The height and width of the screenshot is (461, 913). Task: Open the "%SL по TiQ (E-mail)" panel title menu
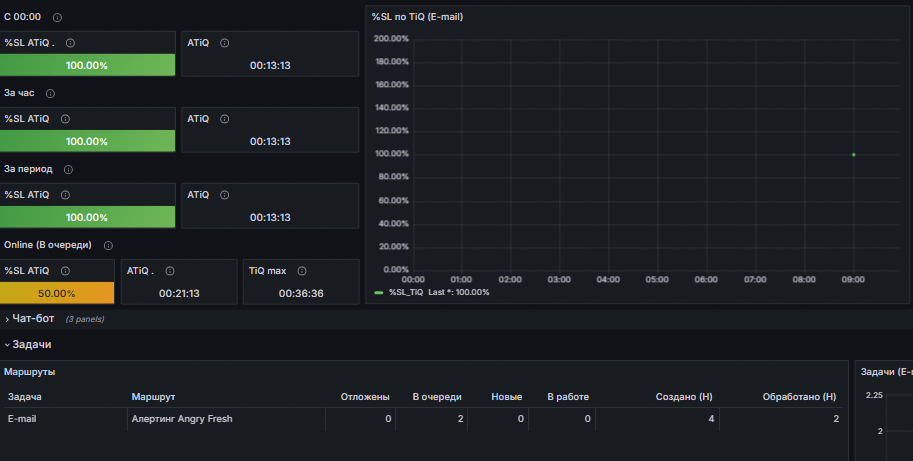pyautogui.click(x=417, y=17)
